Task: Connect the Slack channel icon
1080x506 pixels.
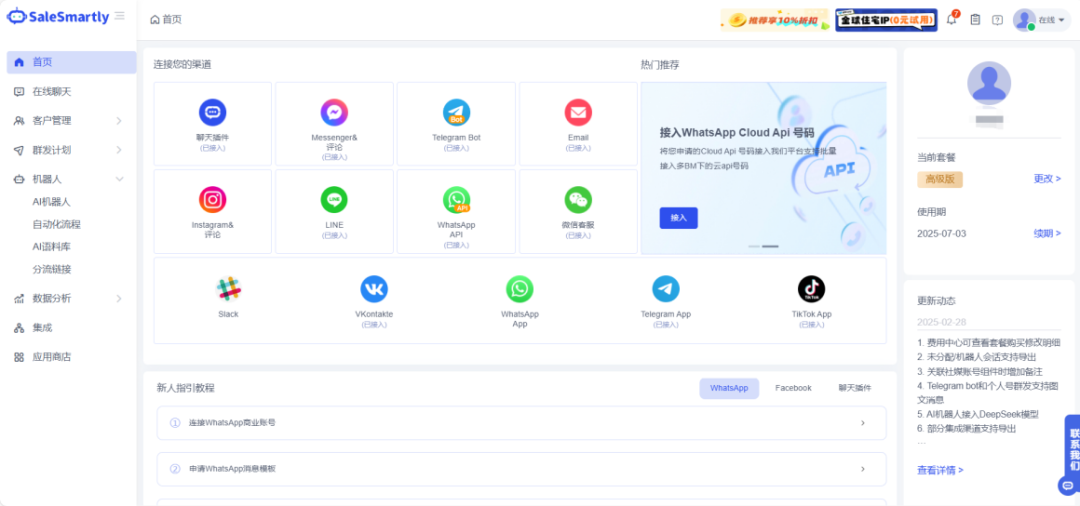Action: [228, 289]
